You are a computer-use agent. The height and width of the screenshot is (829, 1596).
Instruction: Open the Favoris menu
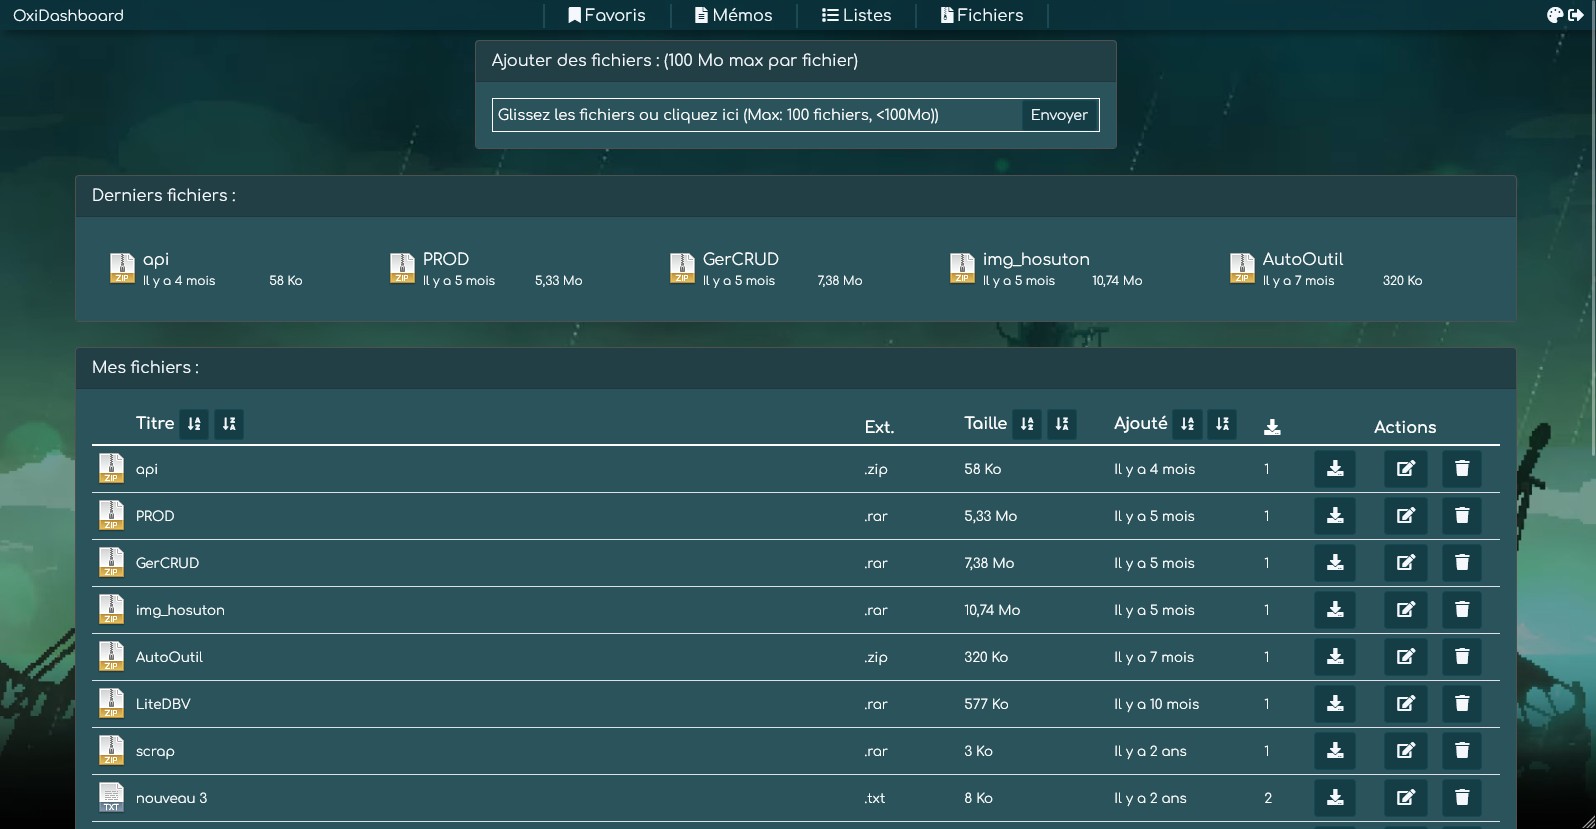pos(607,15)
